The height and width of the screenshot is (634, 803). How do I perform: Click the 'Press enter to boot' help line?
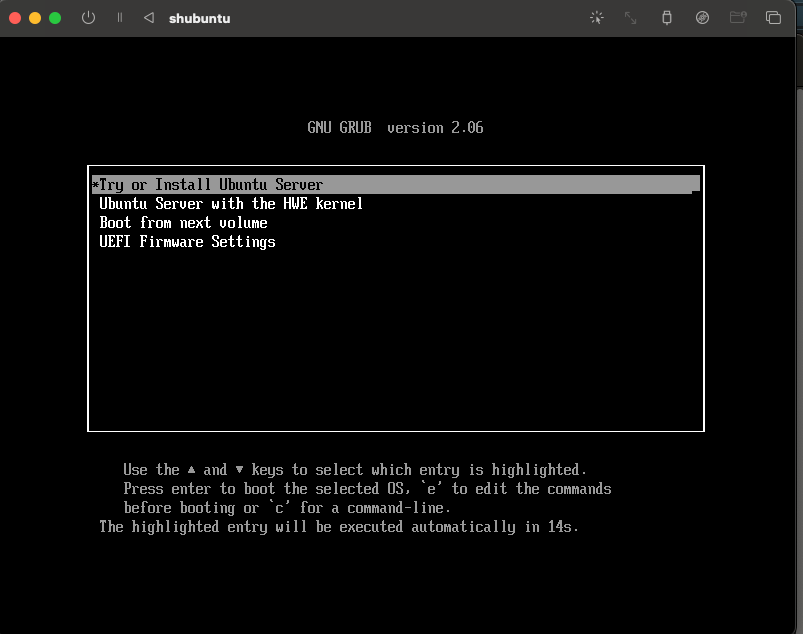[367, 489]
